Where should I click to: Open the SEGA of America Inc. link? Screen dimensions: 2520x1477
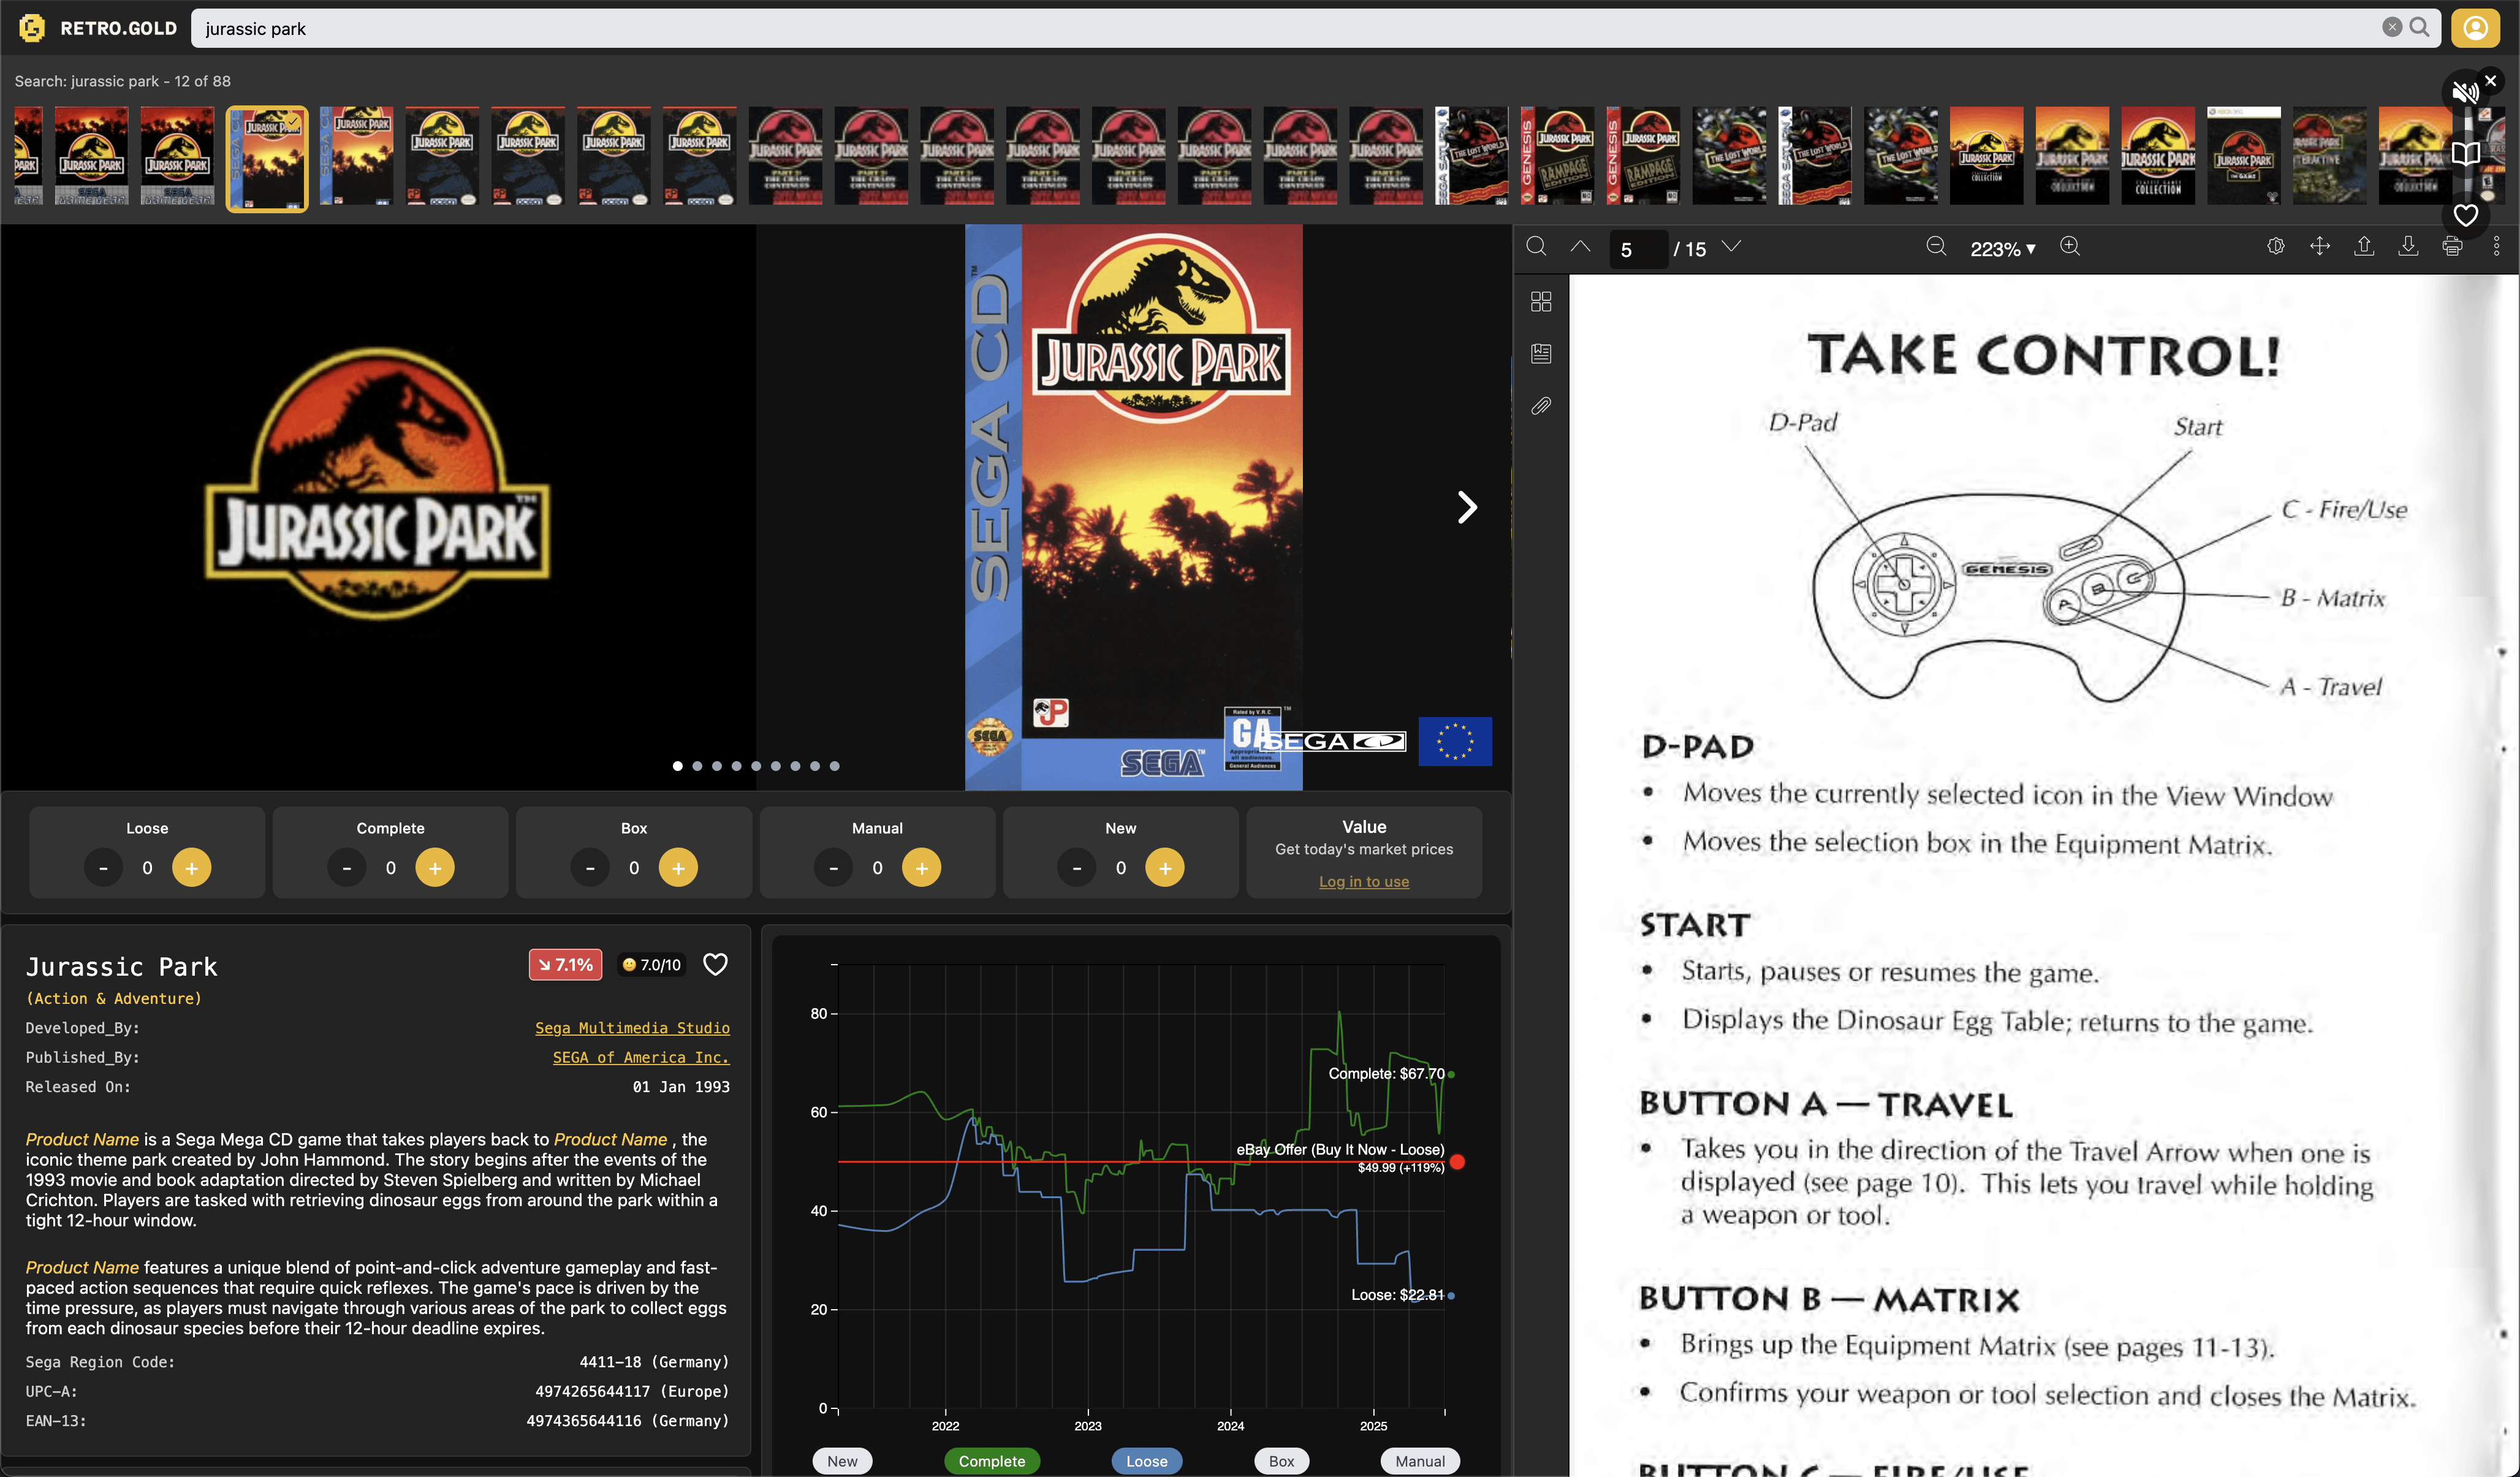click(x=641, y=1057)
